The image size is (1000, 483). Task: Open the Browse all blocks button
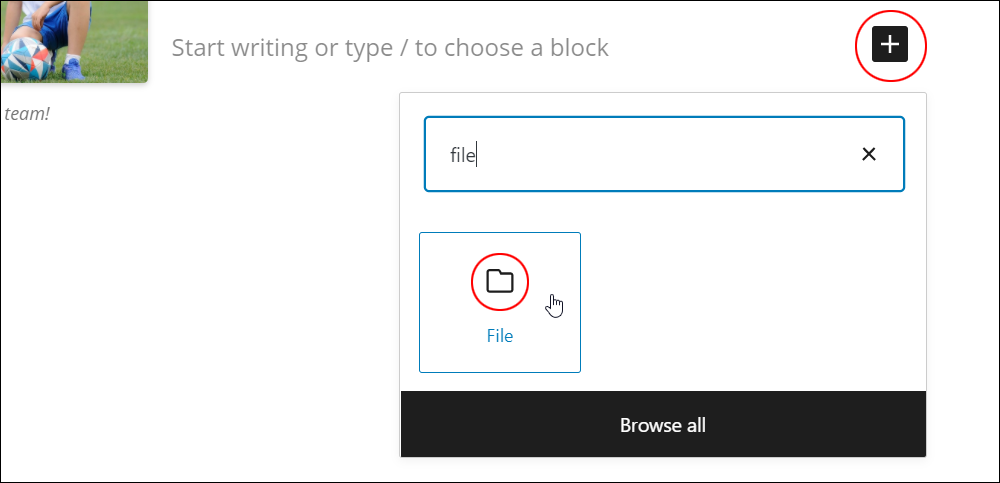663,424
